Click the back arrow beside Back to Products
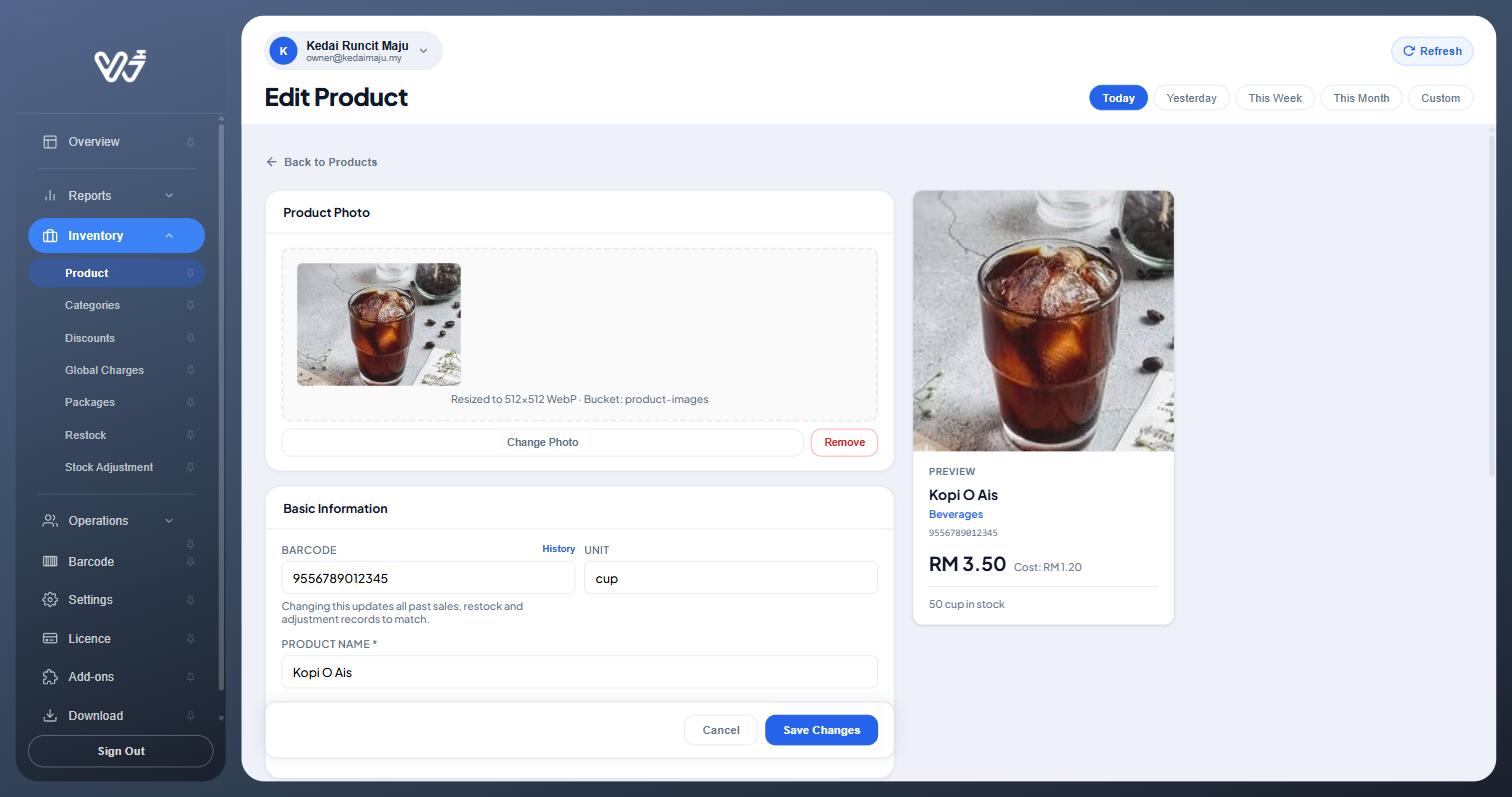The width and height of the screenshot is (1512, 797). tap(271, 162)
